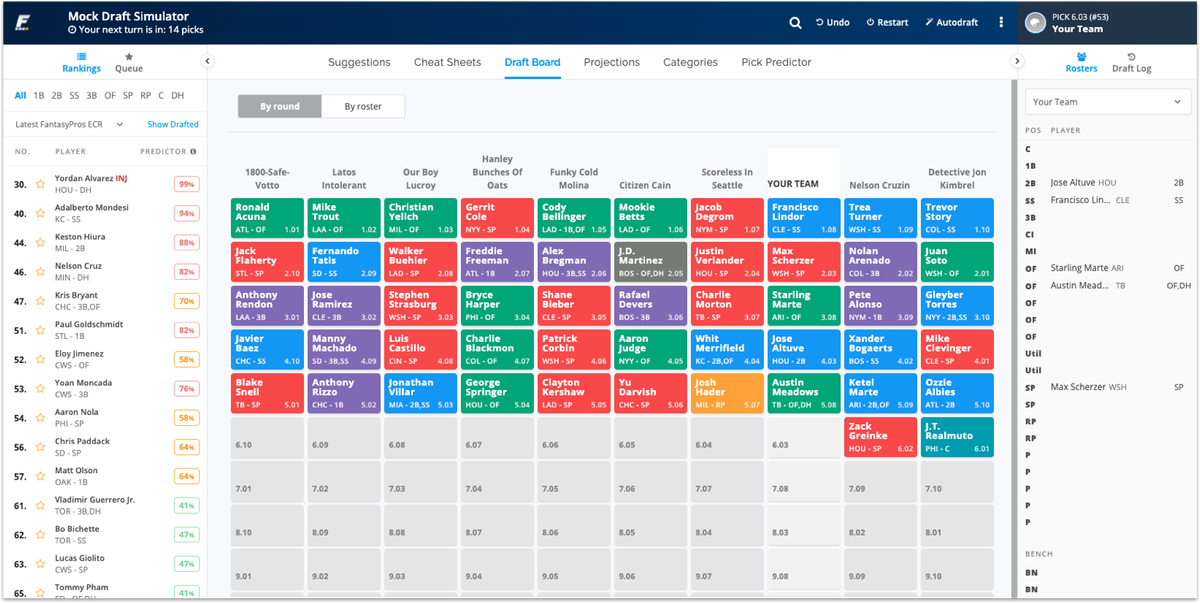Toggle the By round view

click(x=280, y=105)
